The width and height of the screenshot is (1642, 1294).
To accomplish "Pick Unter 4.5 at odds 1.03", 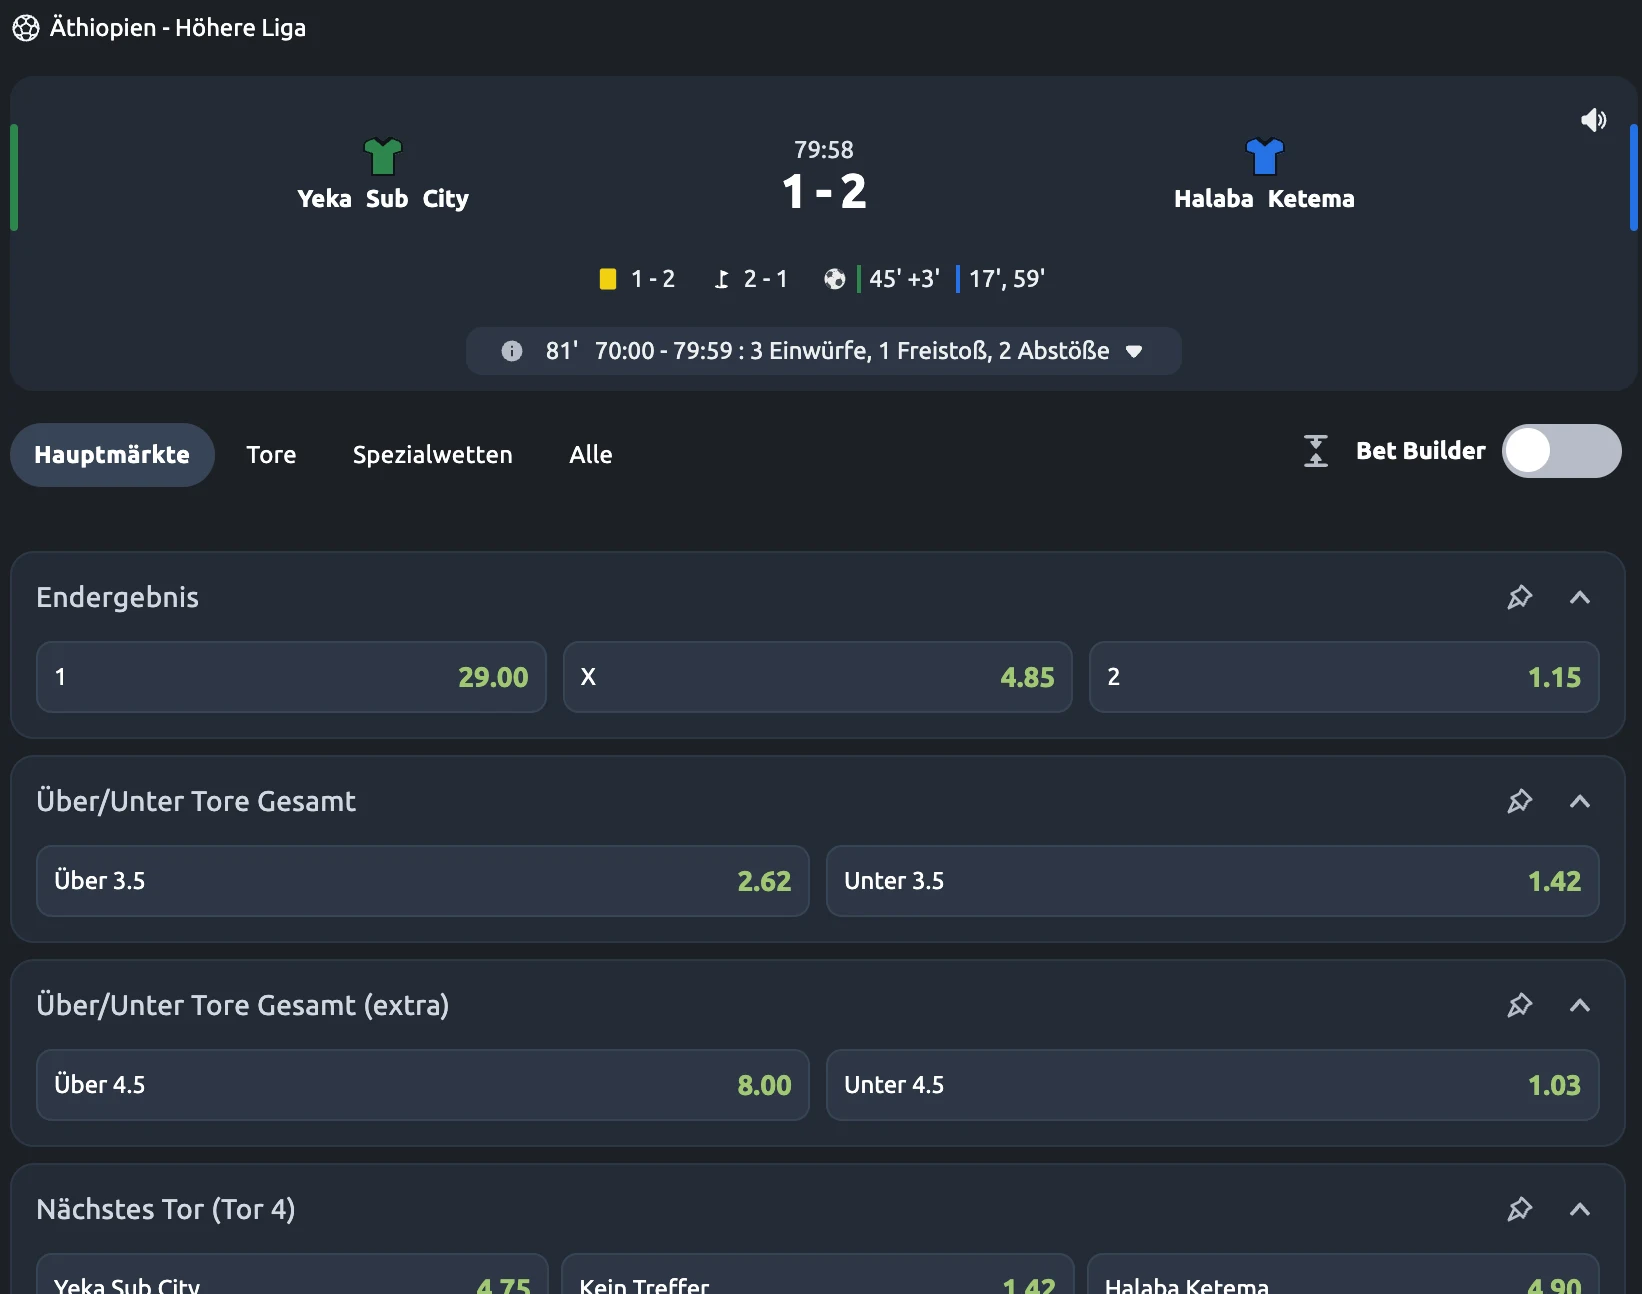I will [x=1213, y=1085].
